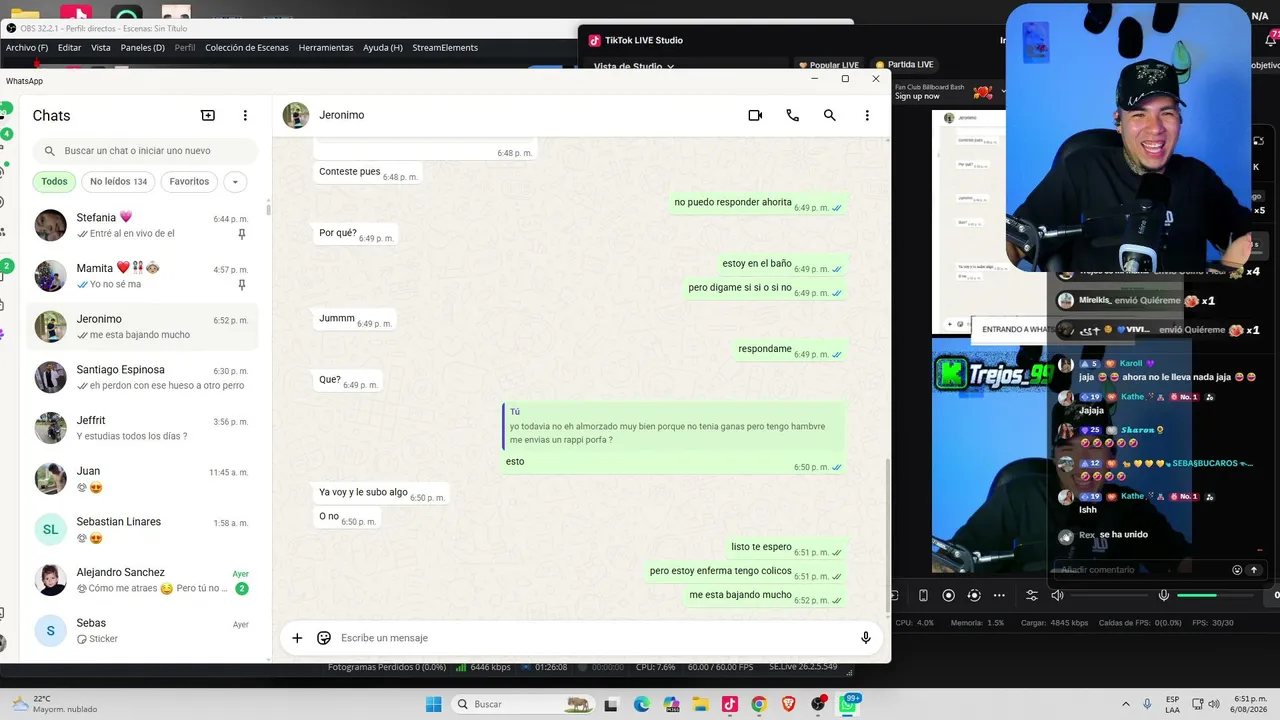Click the record button in TikTok Studio

point(949,596)
